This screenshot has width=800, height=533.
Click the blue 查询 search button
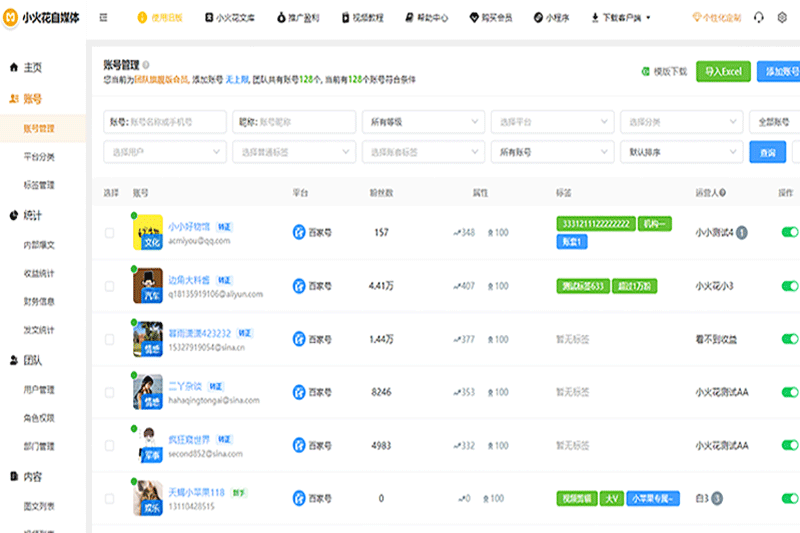pyautogui.click(x=767, y=153)
